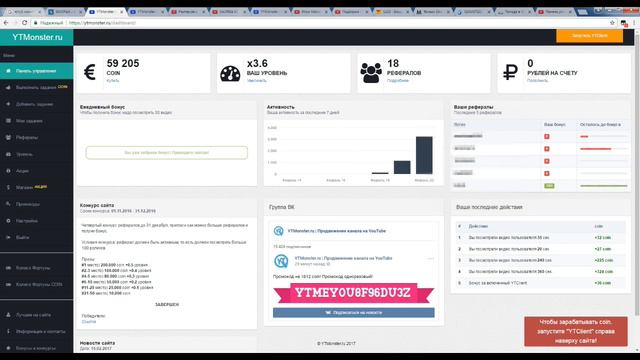Open Промокоды key icon in sidebar
The width and height of the screenshot is (640, 360).
tap(8, 204)
